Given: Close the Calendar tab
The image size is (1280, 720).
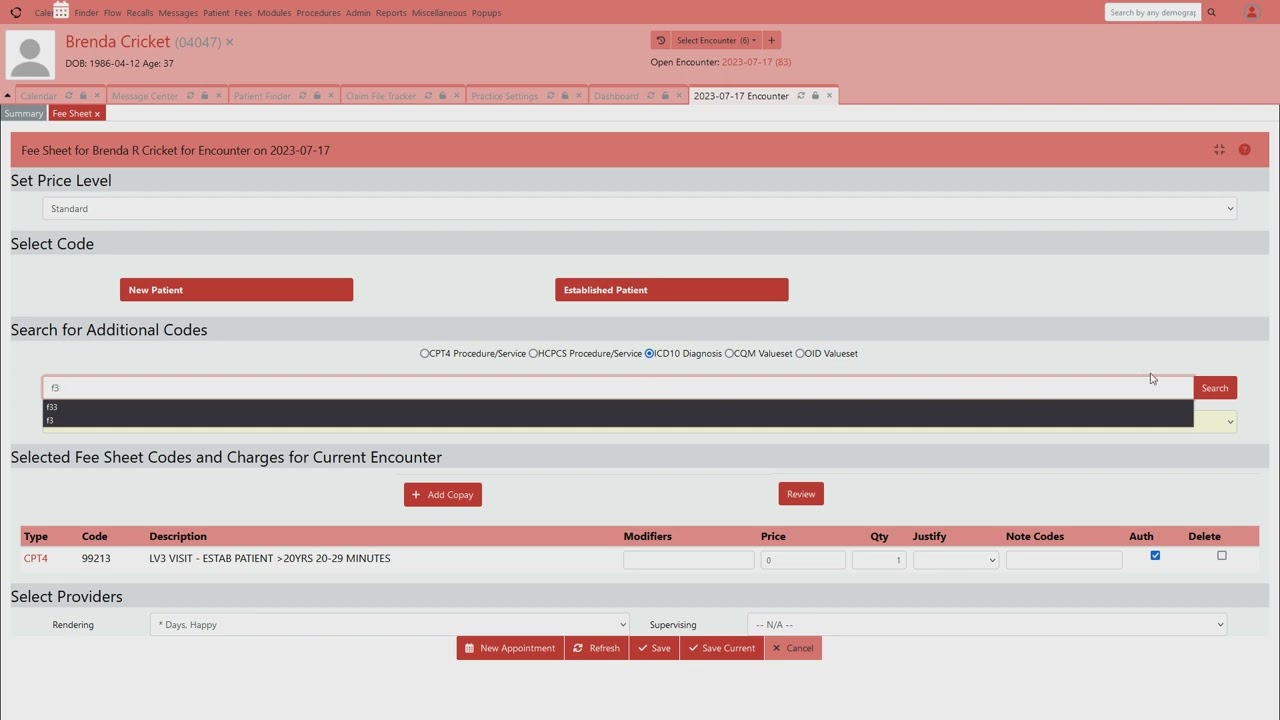Looking at the screenshot, I should click(x=97, y=96).
